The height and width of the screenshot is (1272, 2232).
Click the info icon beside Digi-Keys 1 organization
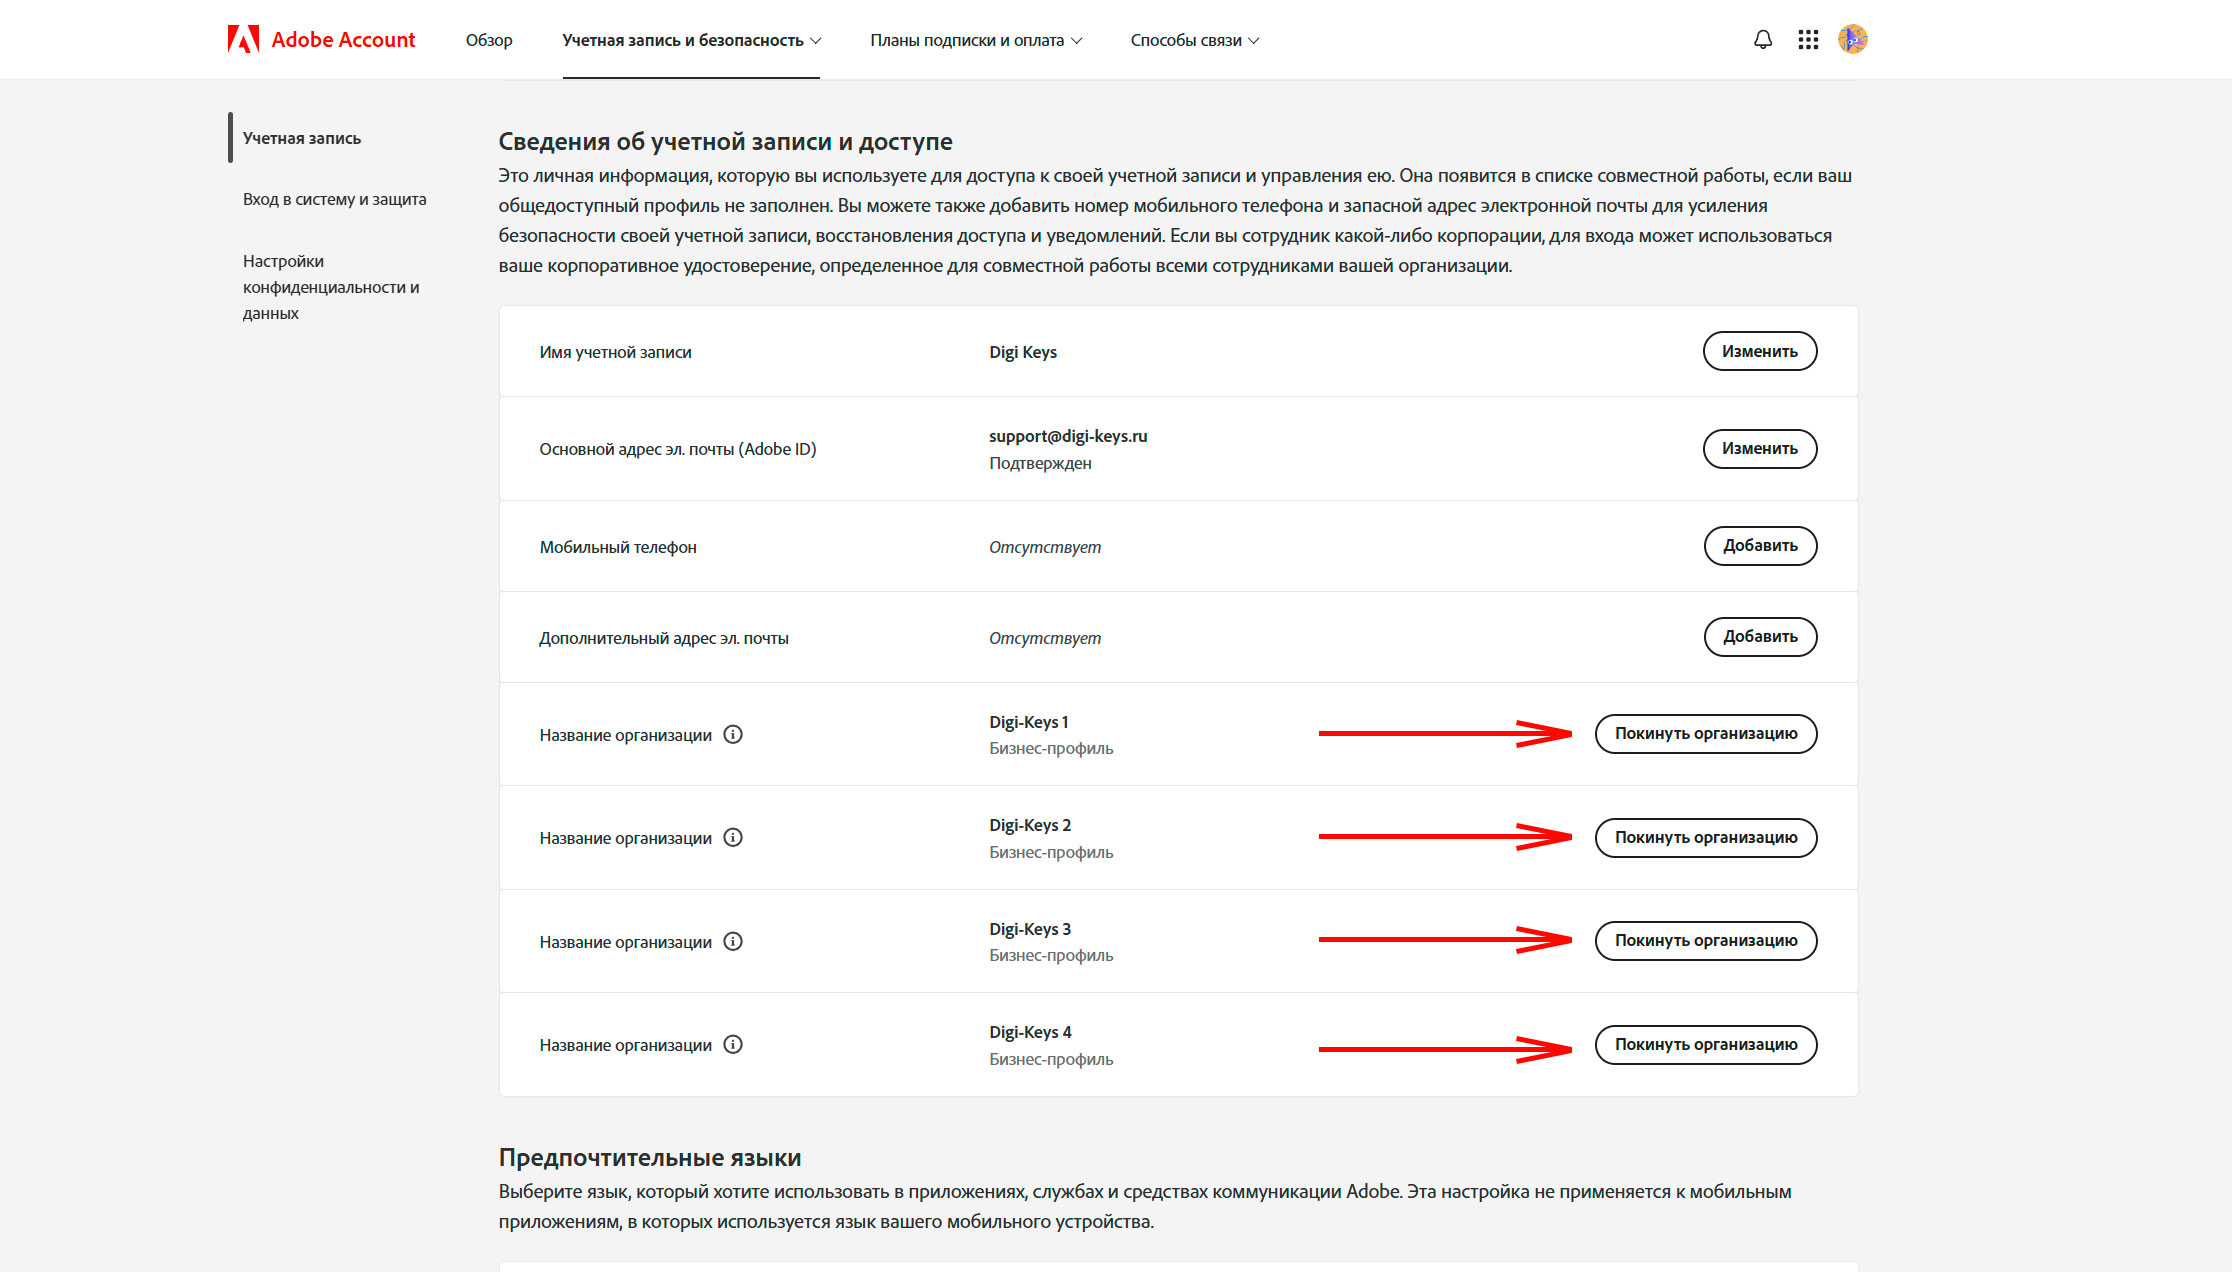click(735, 734)
